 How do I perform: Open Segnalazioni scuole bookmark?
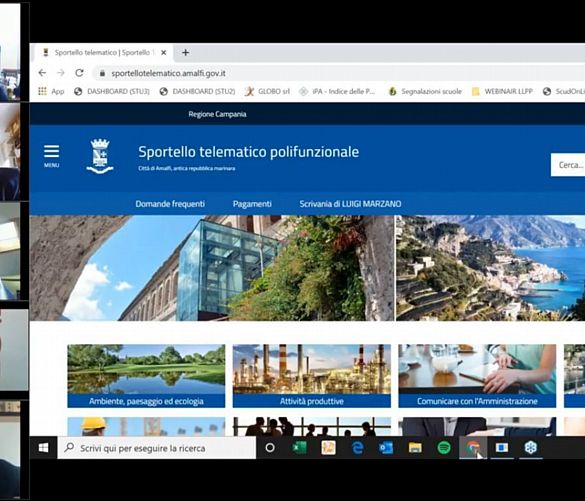click(425, 91)
